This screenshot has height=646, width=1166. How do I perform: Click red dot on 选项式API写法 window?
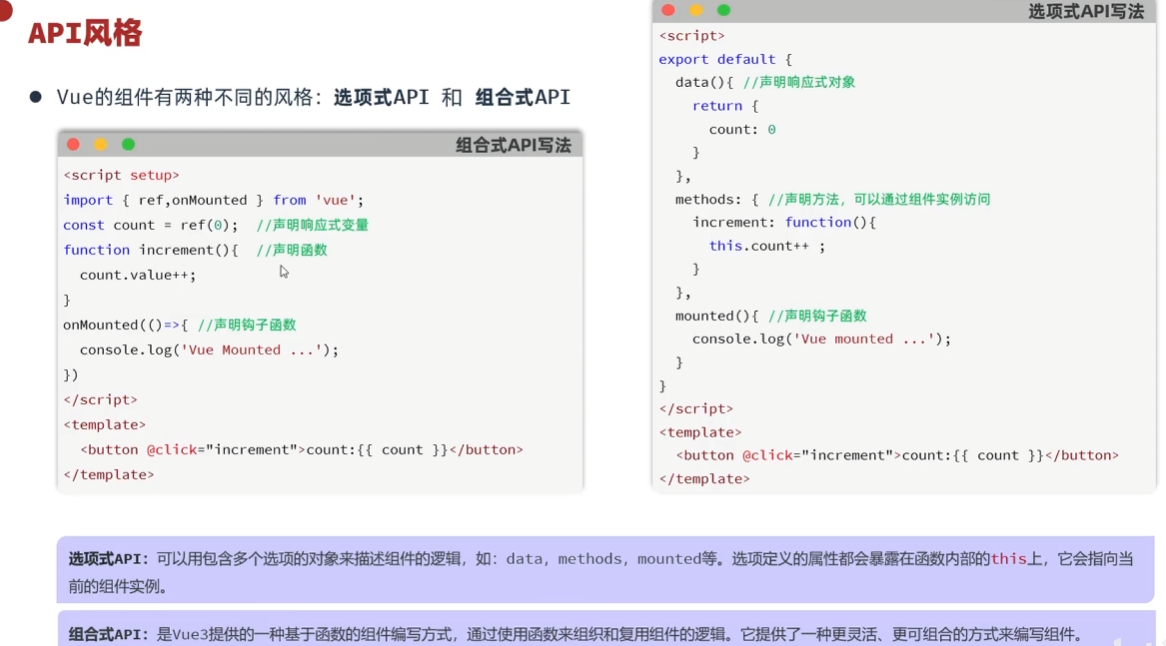668,10
